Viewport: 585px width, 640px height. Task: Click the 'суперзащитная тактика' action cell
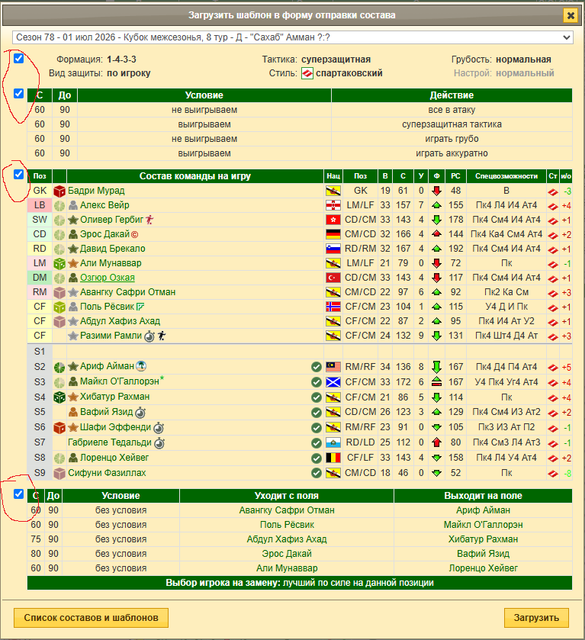click(452, 124)
